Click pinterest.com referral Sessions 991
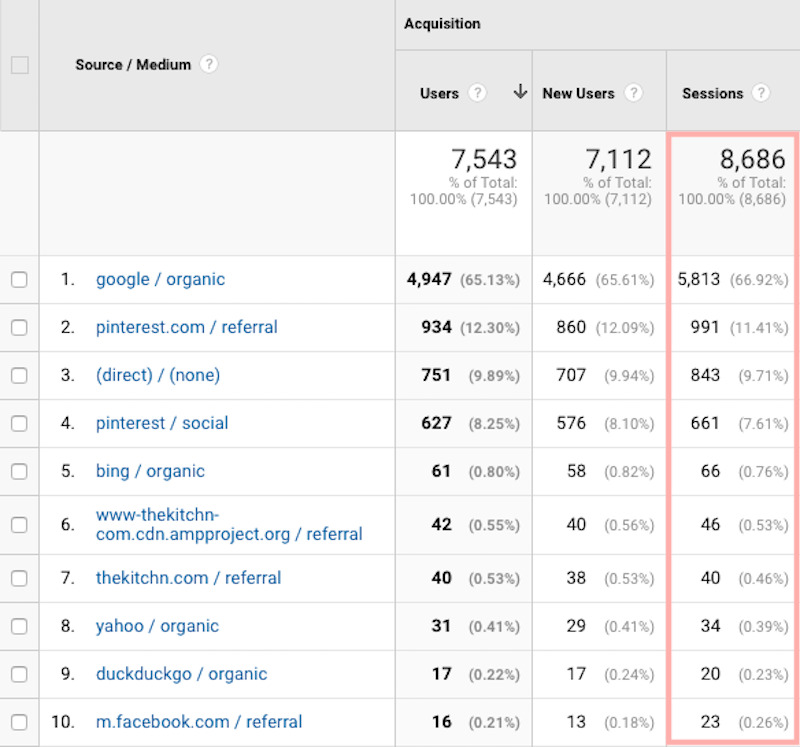Viewport: 800px width, 747px height. click(x=705, y=327)
